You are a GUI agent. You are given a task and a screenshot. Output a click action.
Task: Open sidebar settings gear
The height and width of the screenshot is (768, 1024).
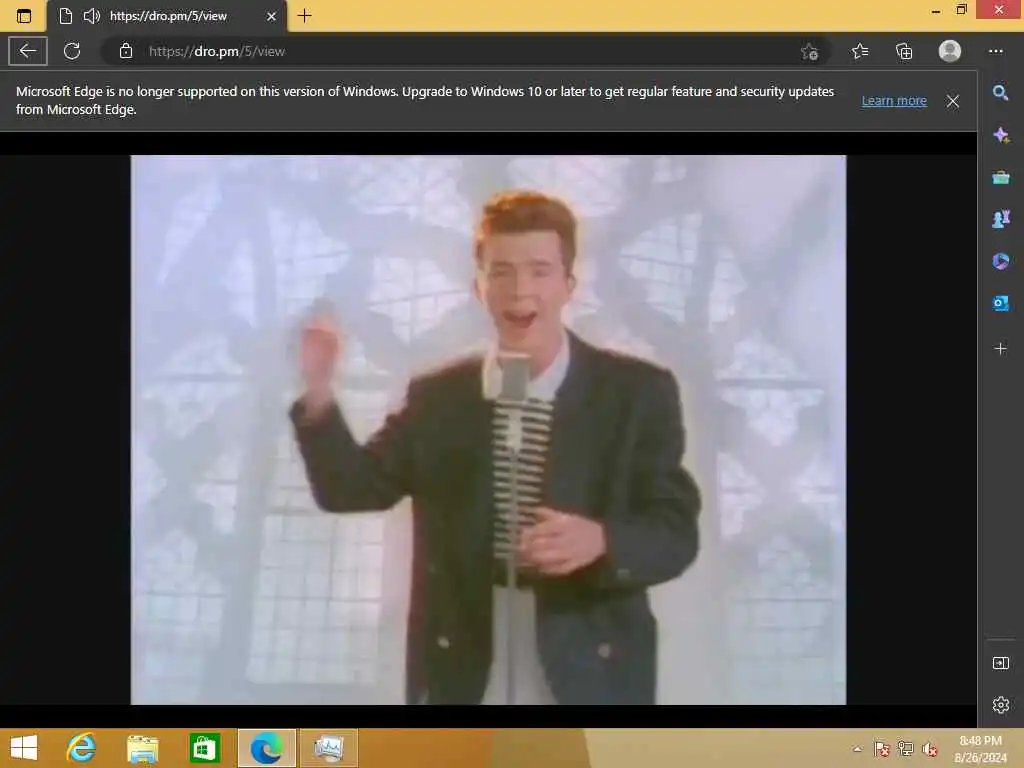tap(1000, 705)
